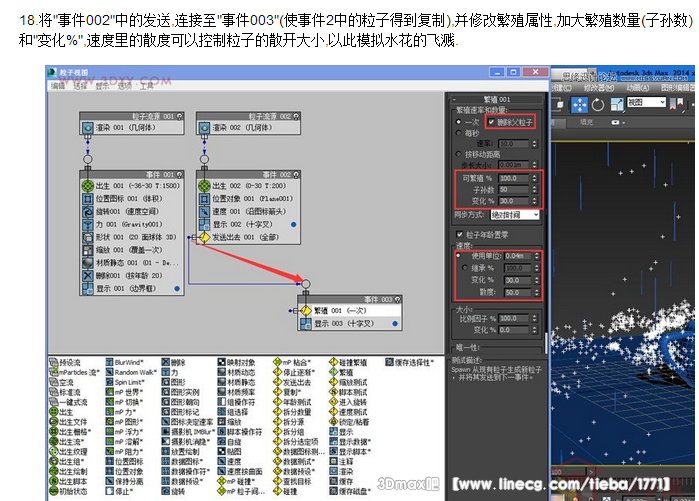The image size is (699, 501).
Task: Pick 发送出去 from the depot list
Action: pos(292,382)
